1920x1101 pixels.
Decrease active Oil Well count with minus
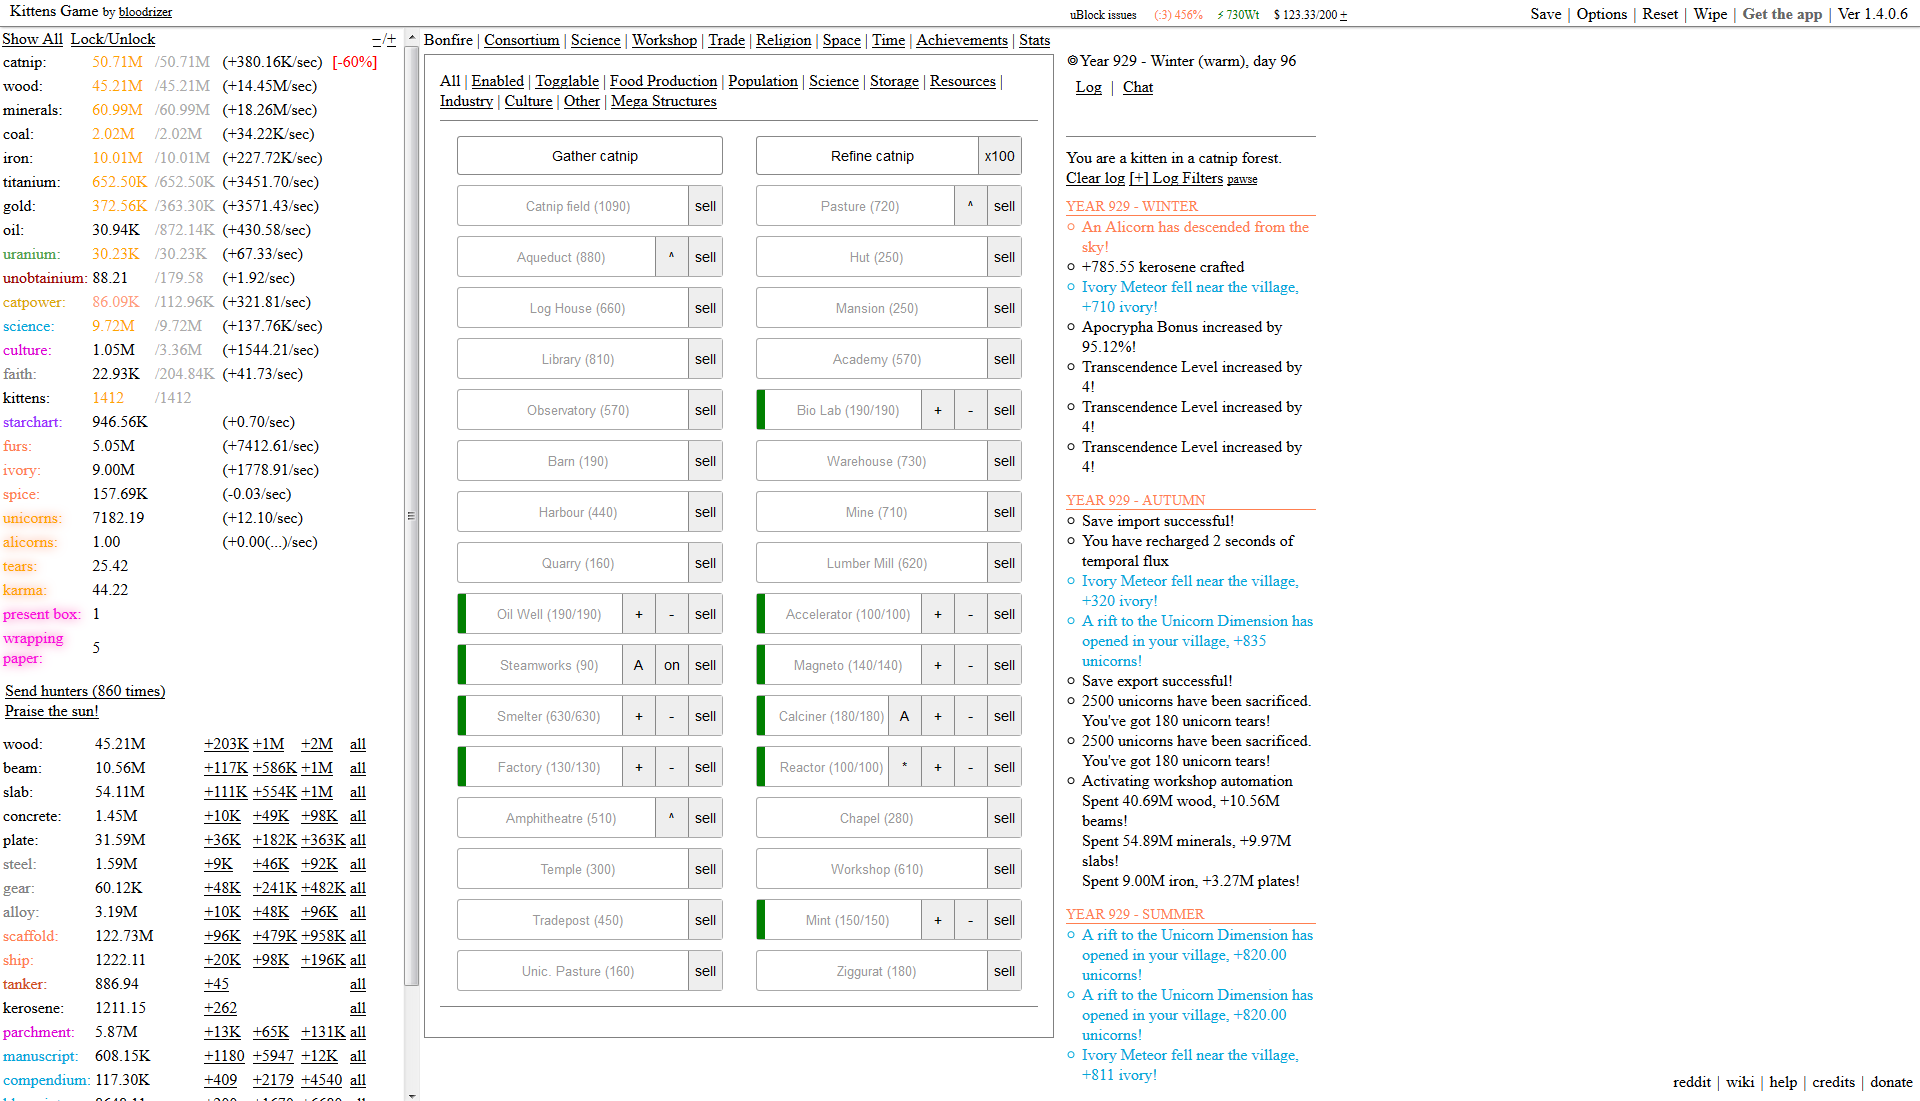pyautogui.click(x=671, y=614)
